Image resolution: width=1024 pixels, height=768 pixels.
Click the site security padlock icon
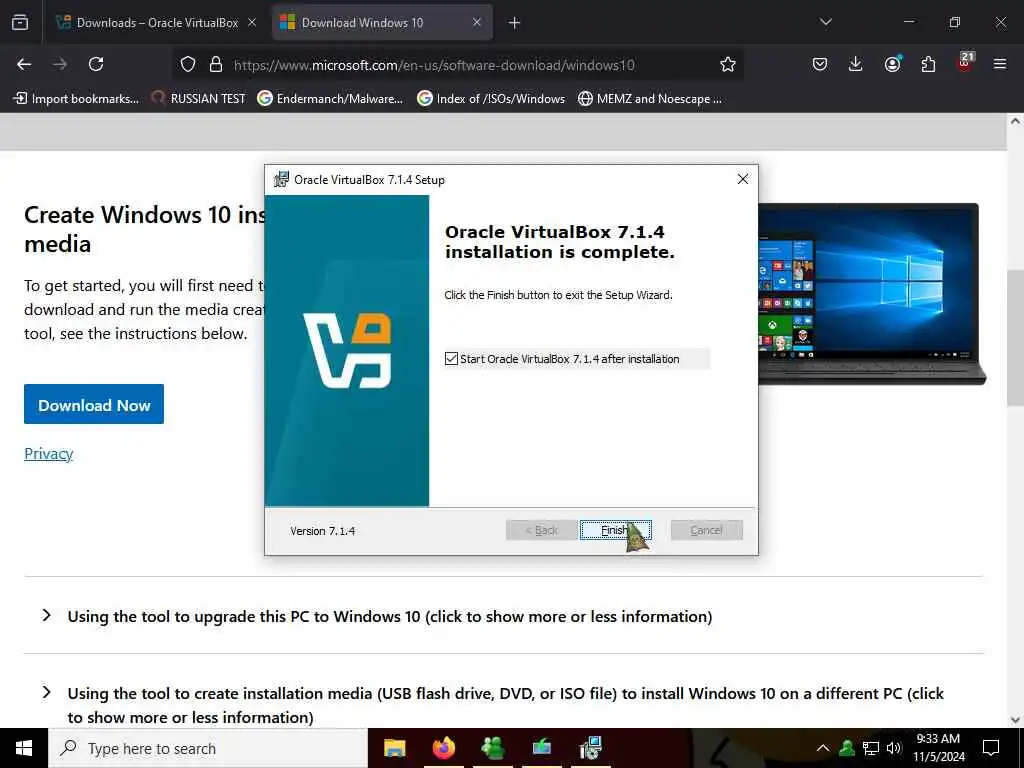(216, 64)
